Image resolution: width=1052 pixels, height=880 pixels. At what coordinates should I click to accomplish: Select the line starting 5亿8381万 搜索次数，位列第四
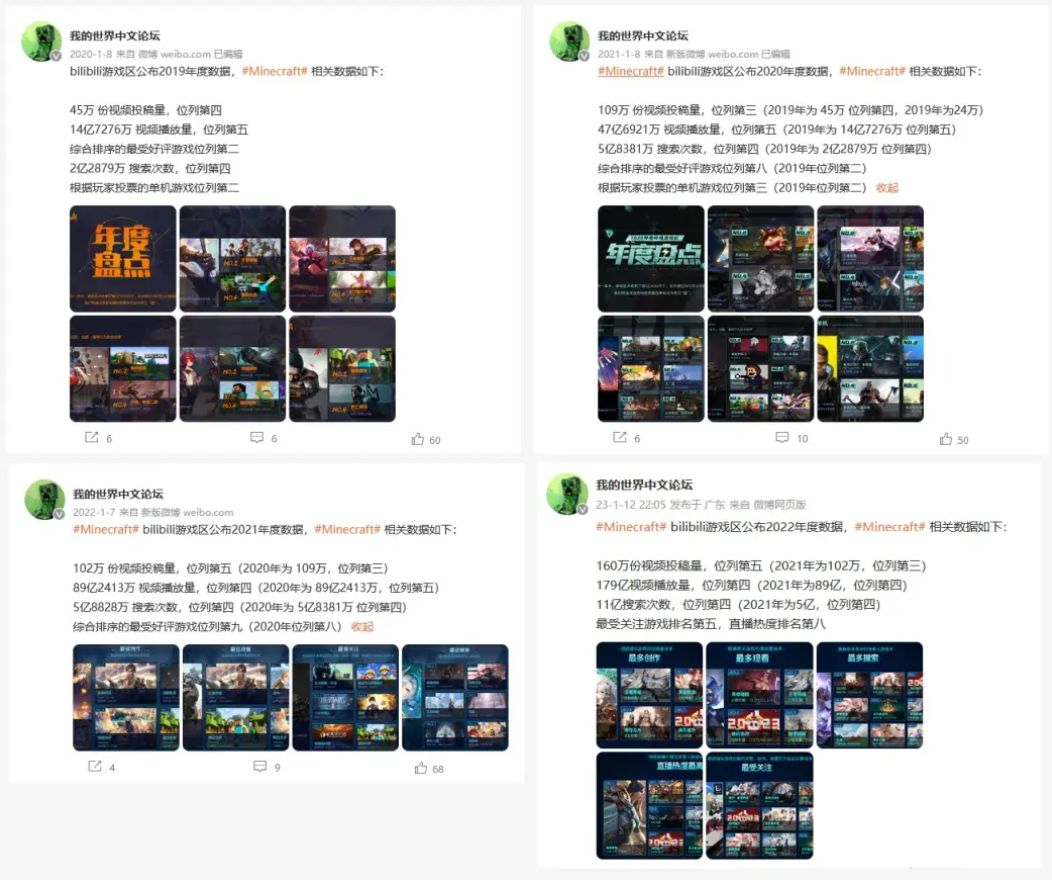(765, 149)
